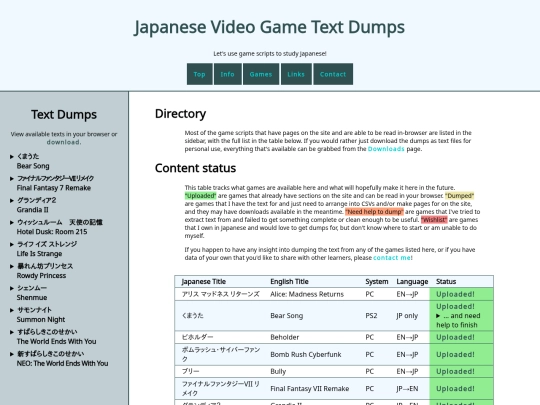The height and width of the screenshot is (405, 540).
Task: Click the sidebar download link
Action: coord(64,142)
